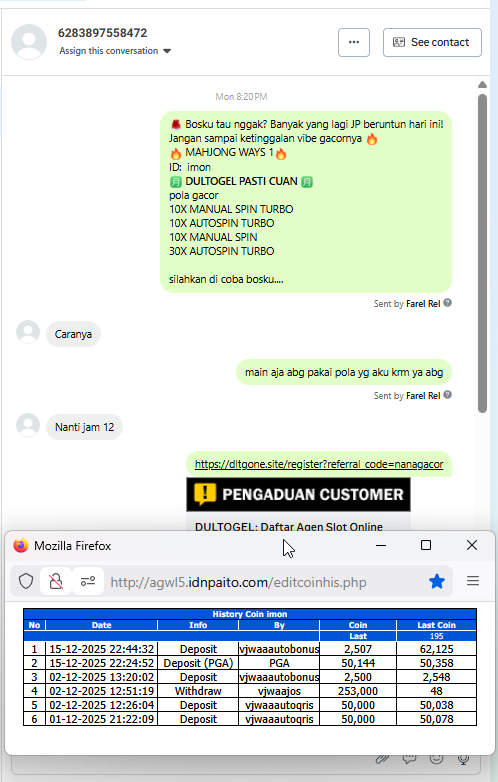498x782 pixels.
Task: Click the Info column header
Action: pos(198,625)
